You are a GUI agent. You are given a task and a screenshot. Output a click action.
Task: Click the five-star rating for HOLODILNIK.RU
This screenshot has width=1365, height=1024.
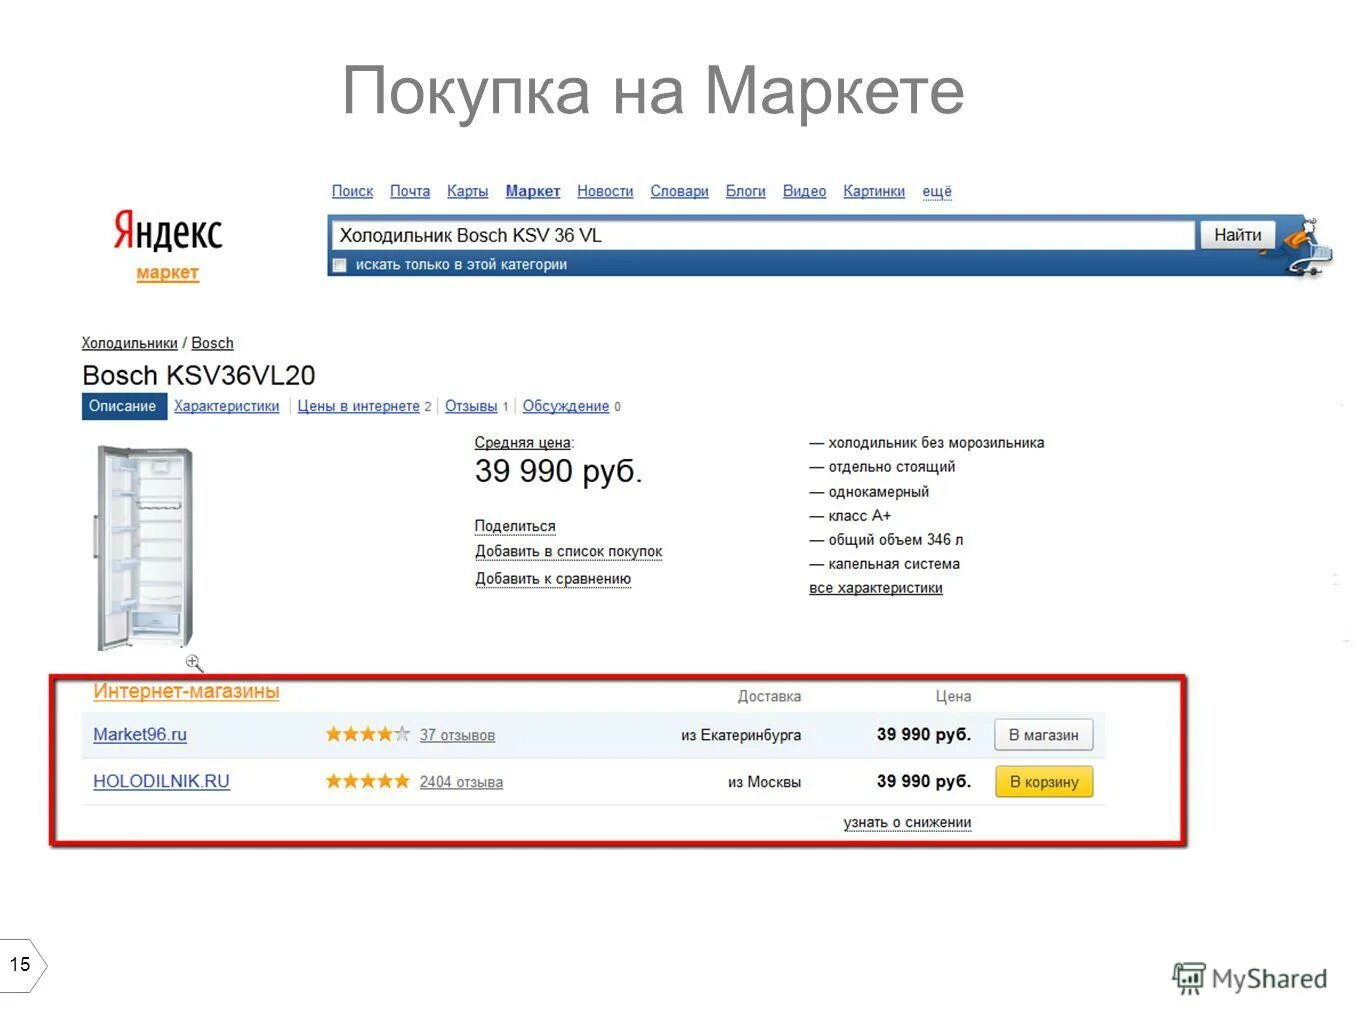(366, 781)
